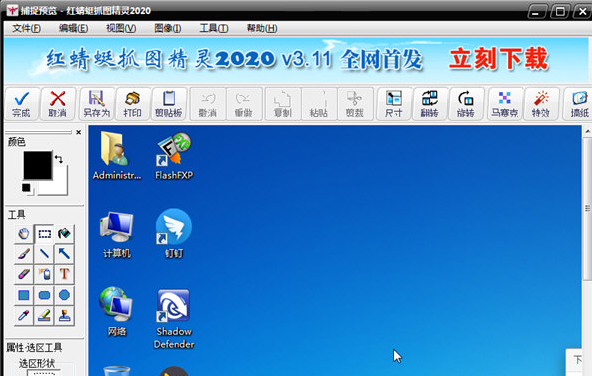The image size is (592, 376).
Task: Click the vertical scrollbar up arrow
Action: pos(587,131)
